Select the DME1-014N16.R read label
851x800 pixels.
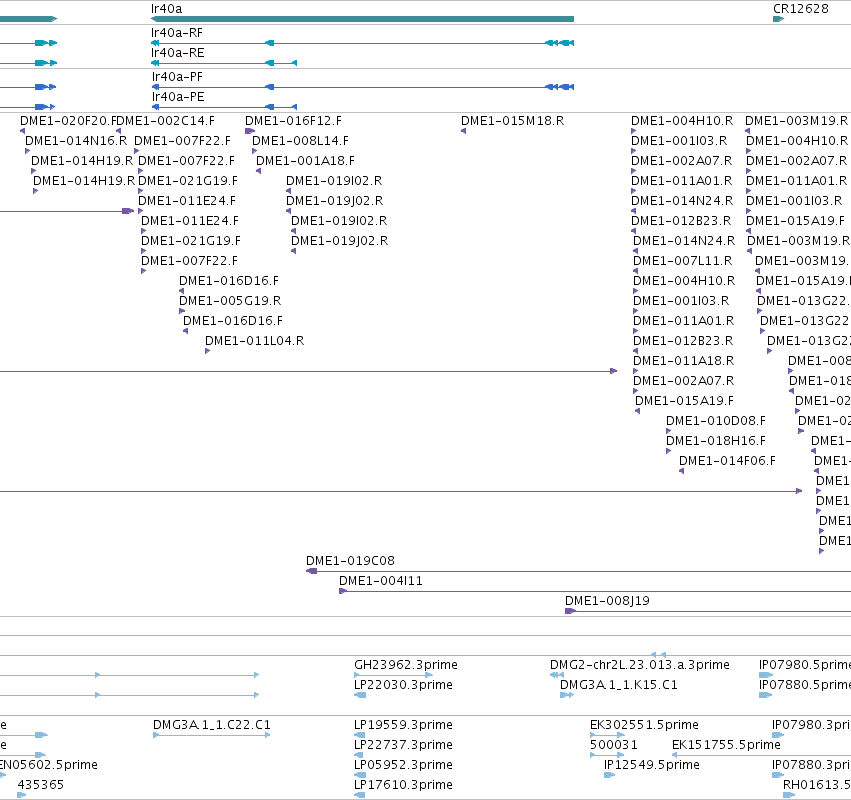pyautogui.click(x=76, y=141)
